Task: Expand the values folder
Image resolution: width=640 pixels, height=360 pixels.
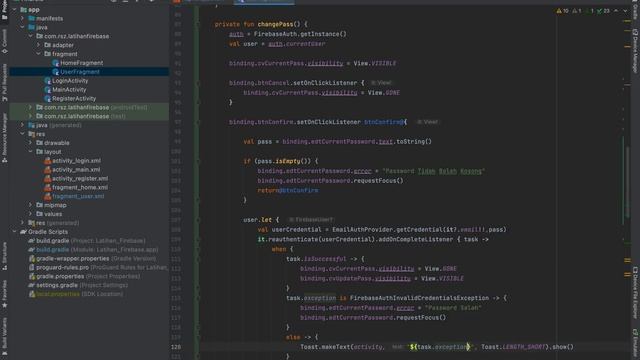Action: [x=31, y=214]
